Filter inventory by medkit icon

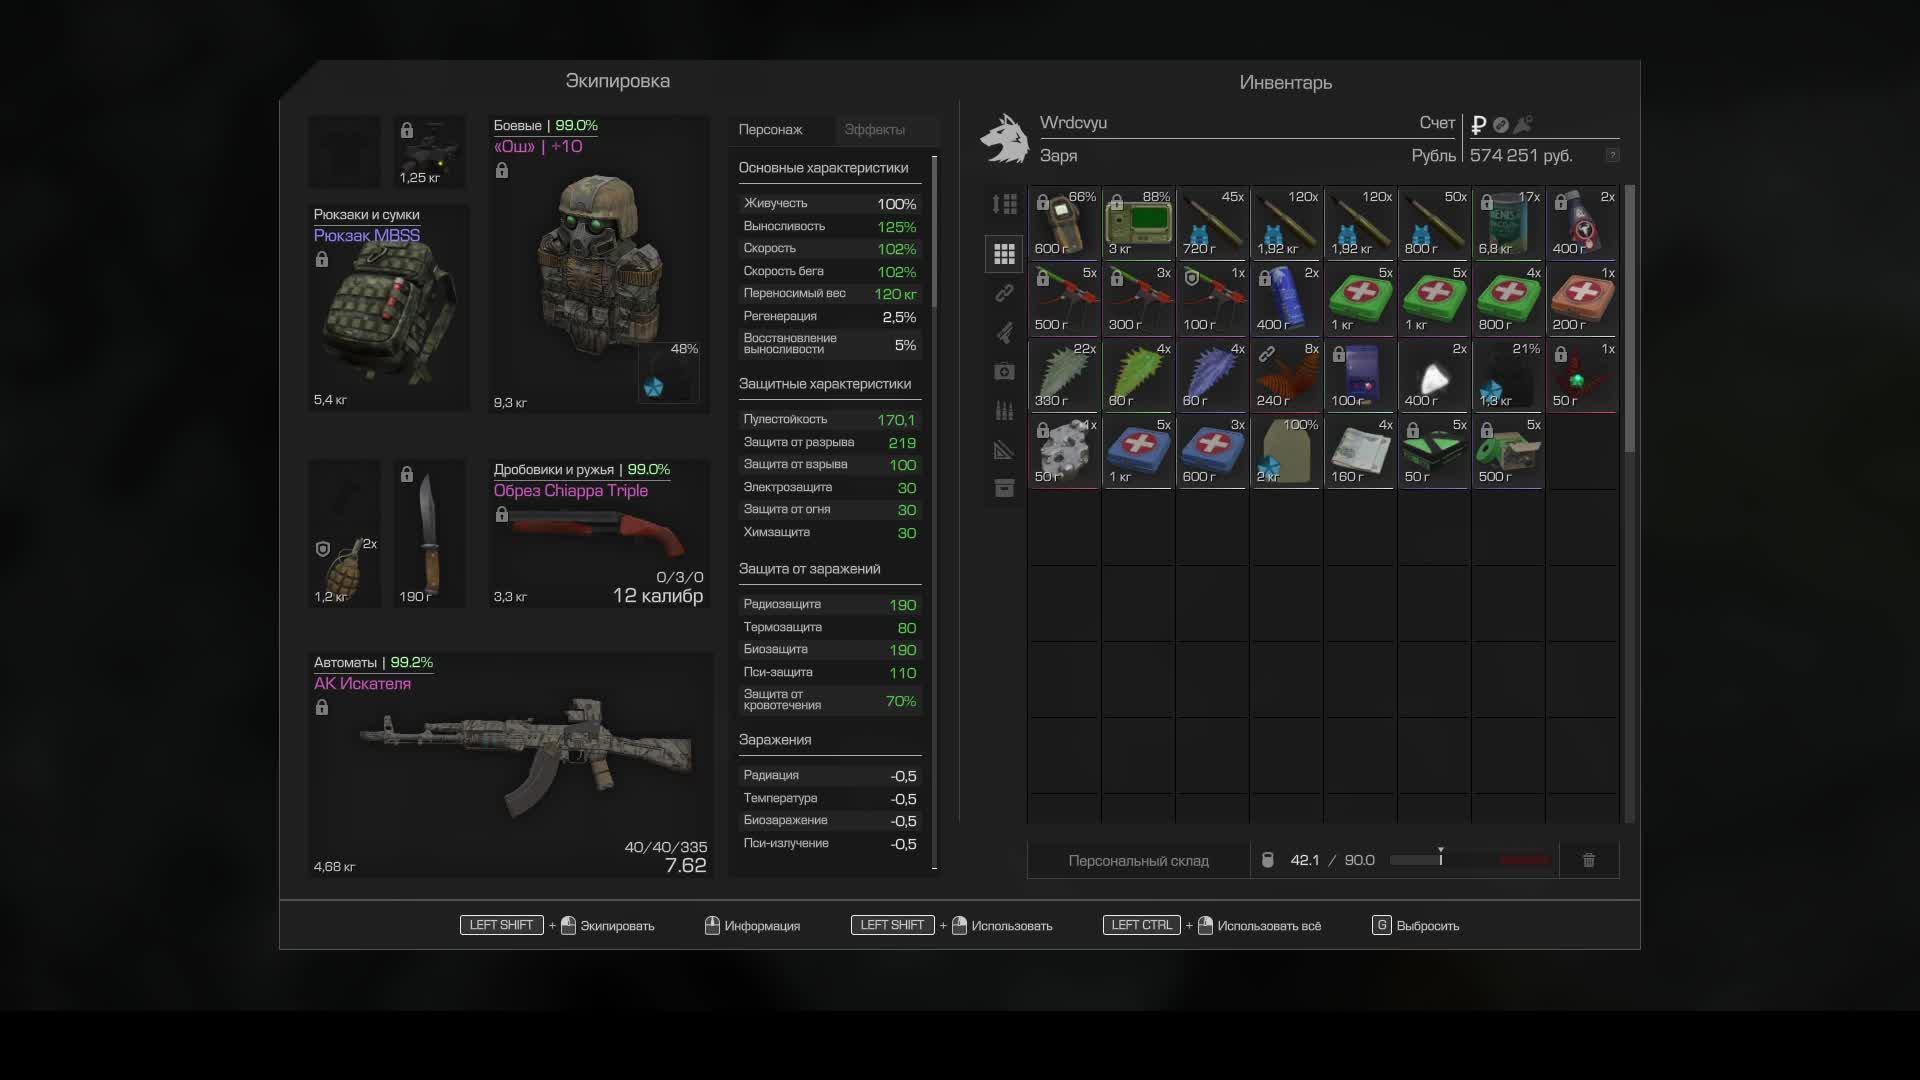point(1004,371)
